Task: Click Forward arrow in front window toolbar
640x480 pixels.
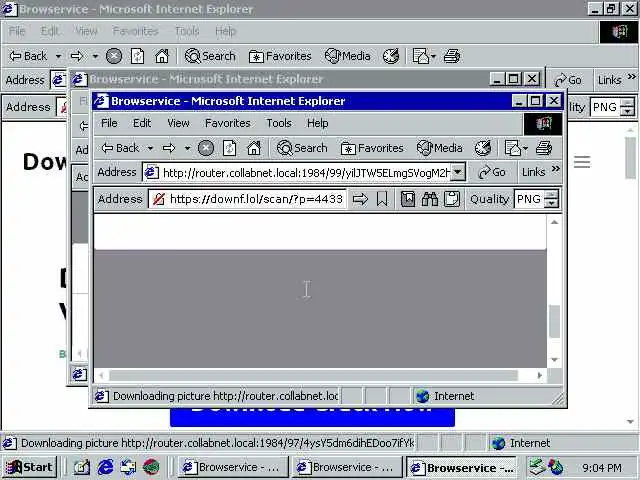Action: pos(169,148)
